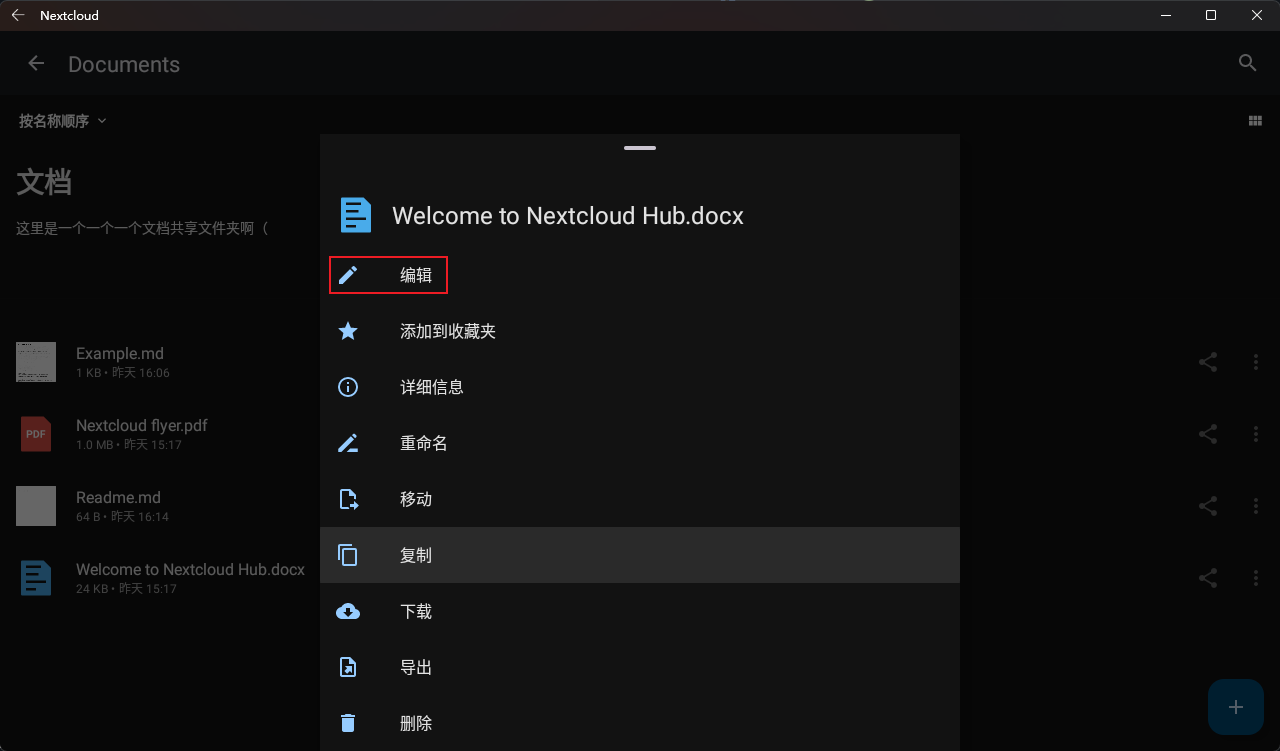Click the cloud download icon beside 下载

tap(348, 611)
